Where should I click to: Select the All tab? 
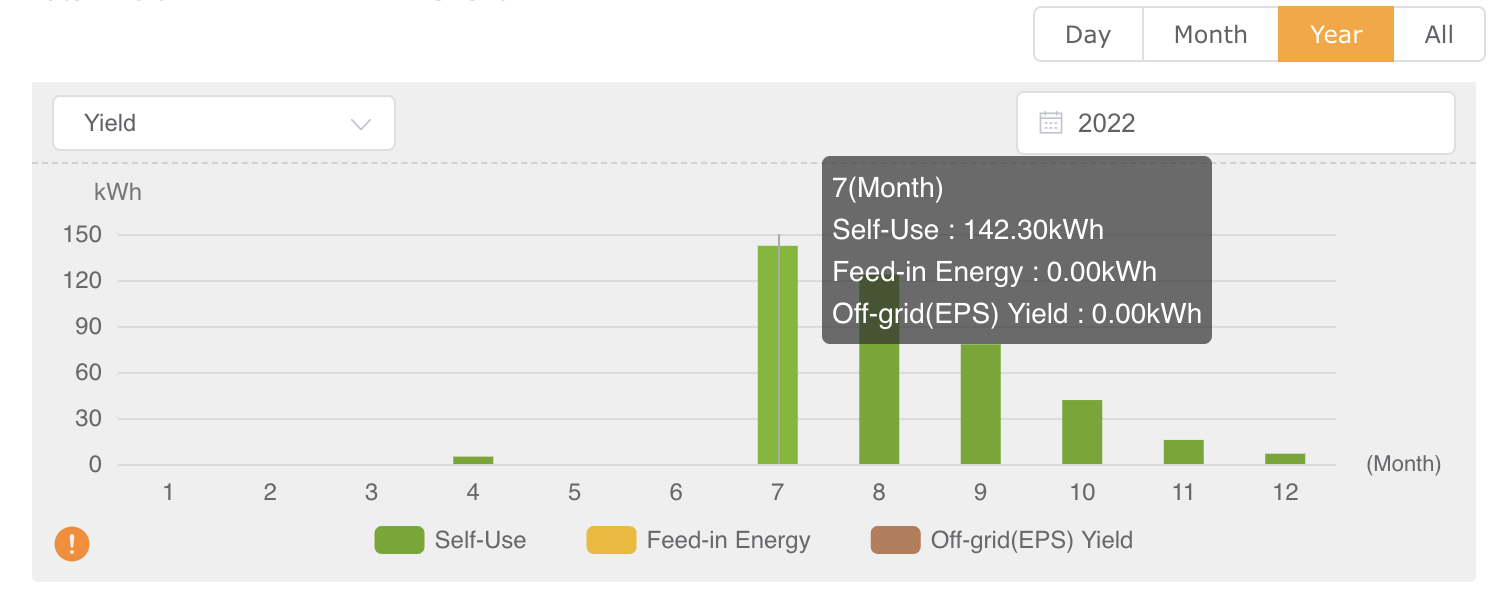(x=1438, y=35)
